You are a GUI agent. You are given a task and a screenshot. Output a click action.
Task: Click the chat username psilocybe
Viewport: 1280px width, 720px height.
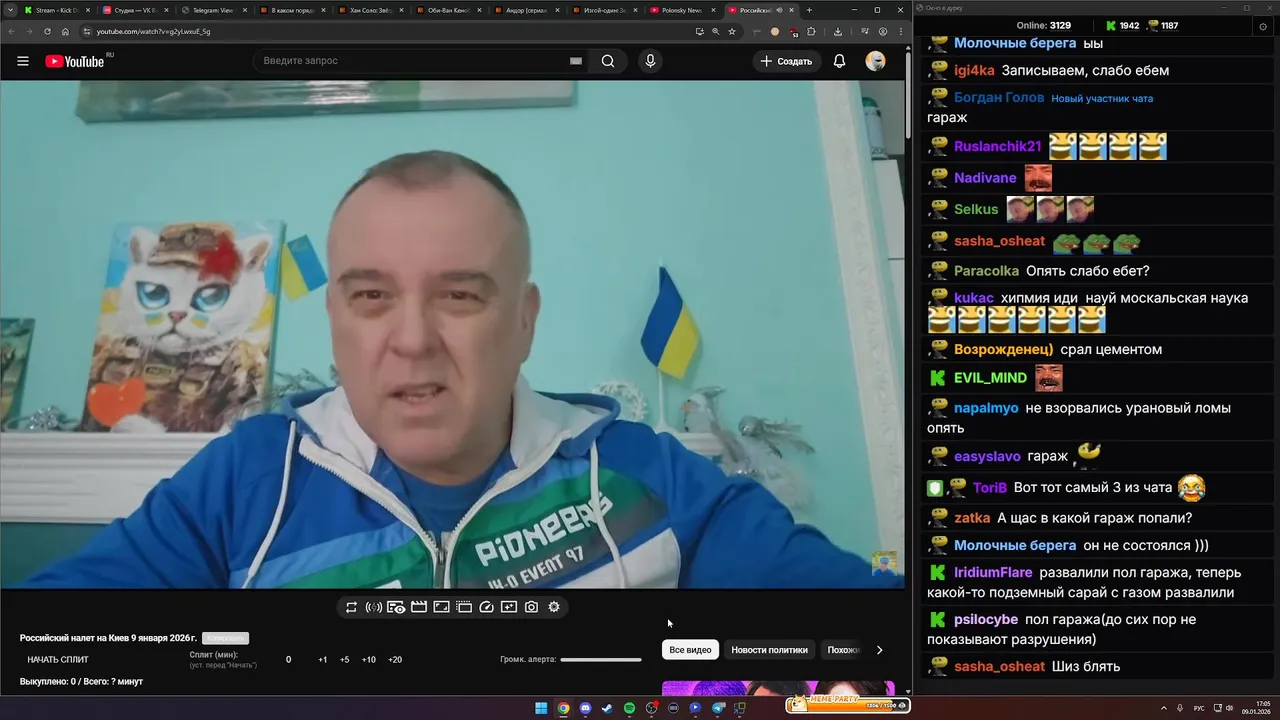pos(986,620)
